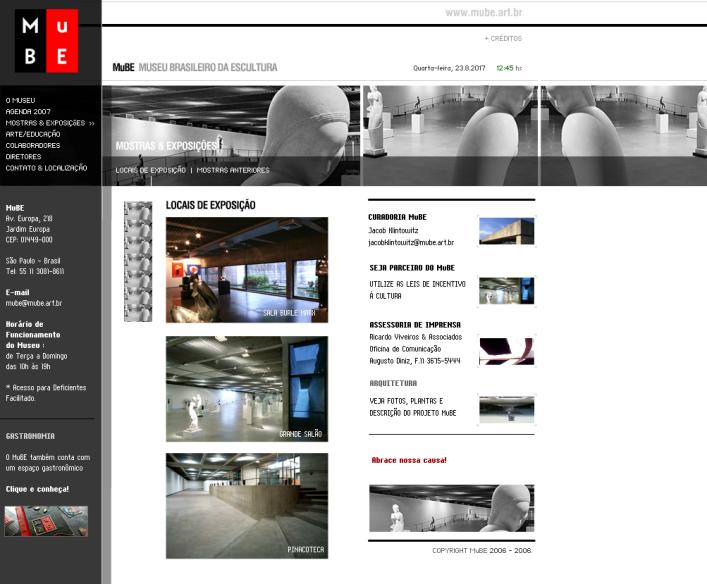Click the sculpture banner below Abrace nossa causa
707x584 pixels.
[x=452, y=508]
